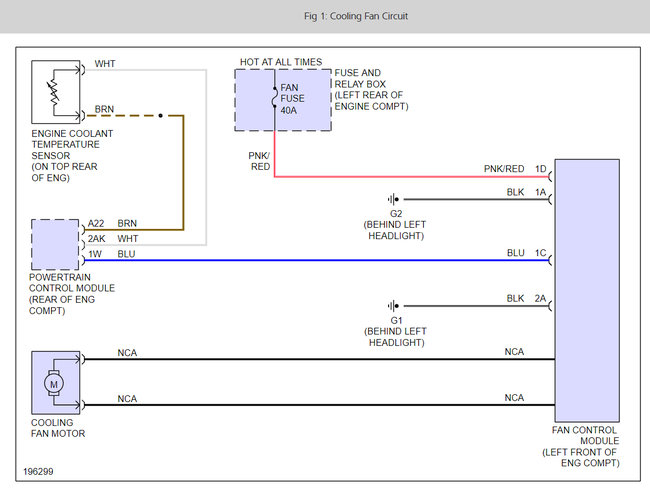Click the G1 ground symbol
650x489 pixels.
point(393,306)
